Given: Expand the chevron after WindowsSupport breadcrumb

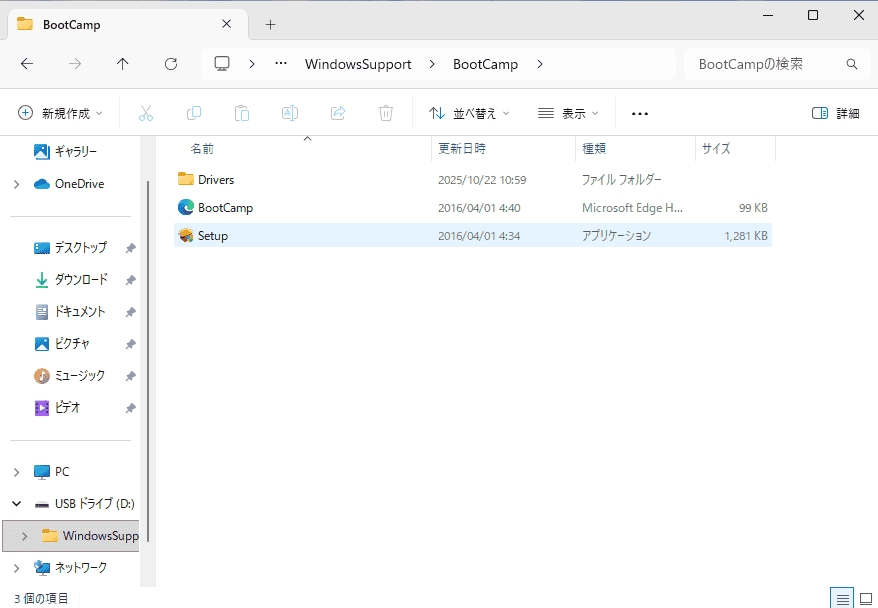Looking at the screenshot, I should [432, 64].
